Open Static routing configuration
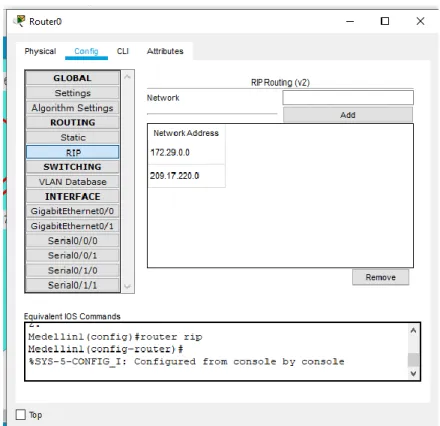440x426 pixels. click(72, 137)
